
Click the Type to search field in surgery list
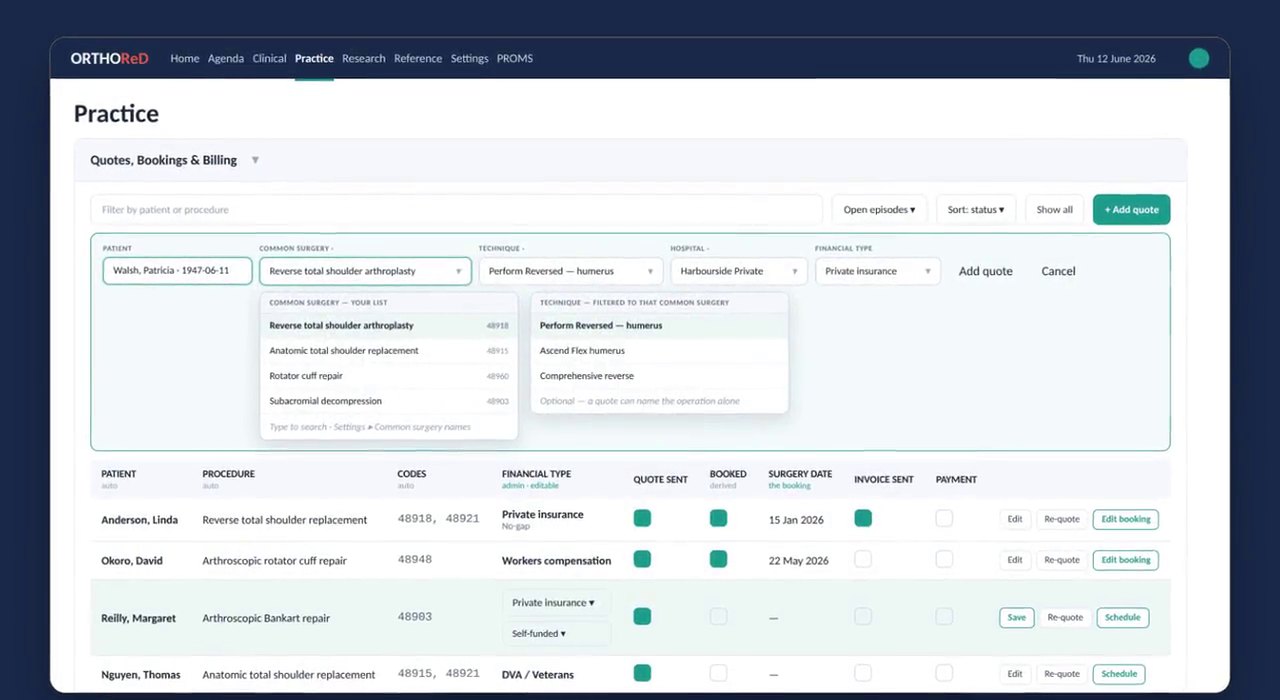(389, 427)
